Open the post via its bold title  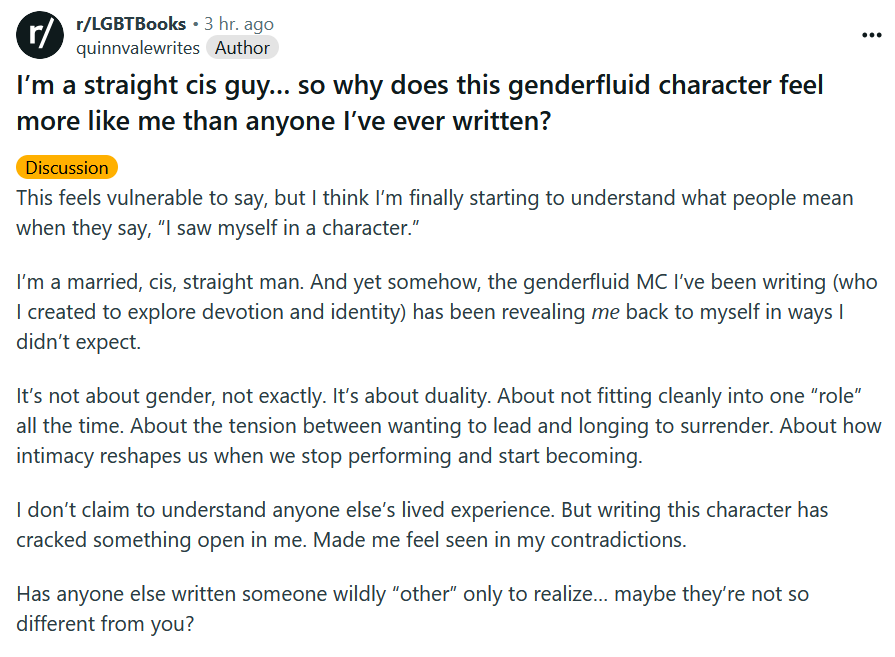pyautogui.click(x=420, y=103)
